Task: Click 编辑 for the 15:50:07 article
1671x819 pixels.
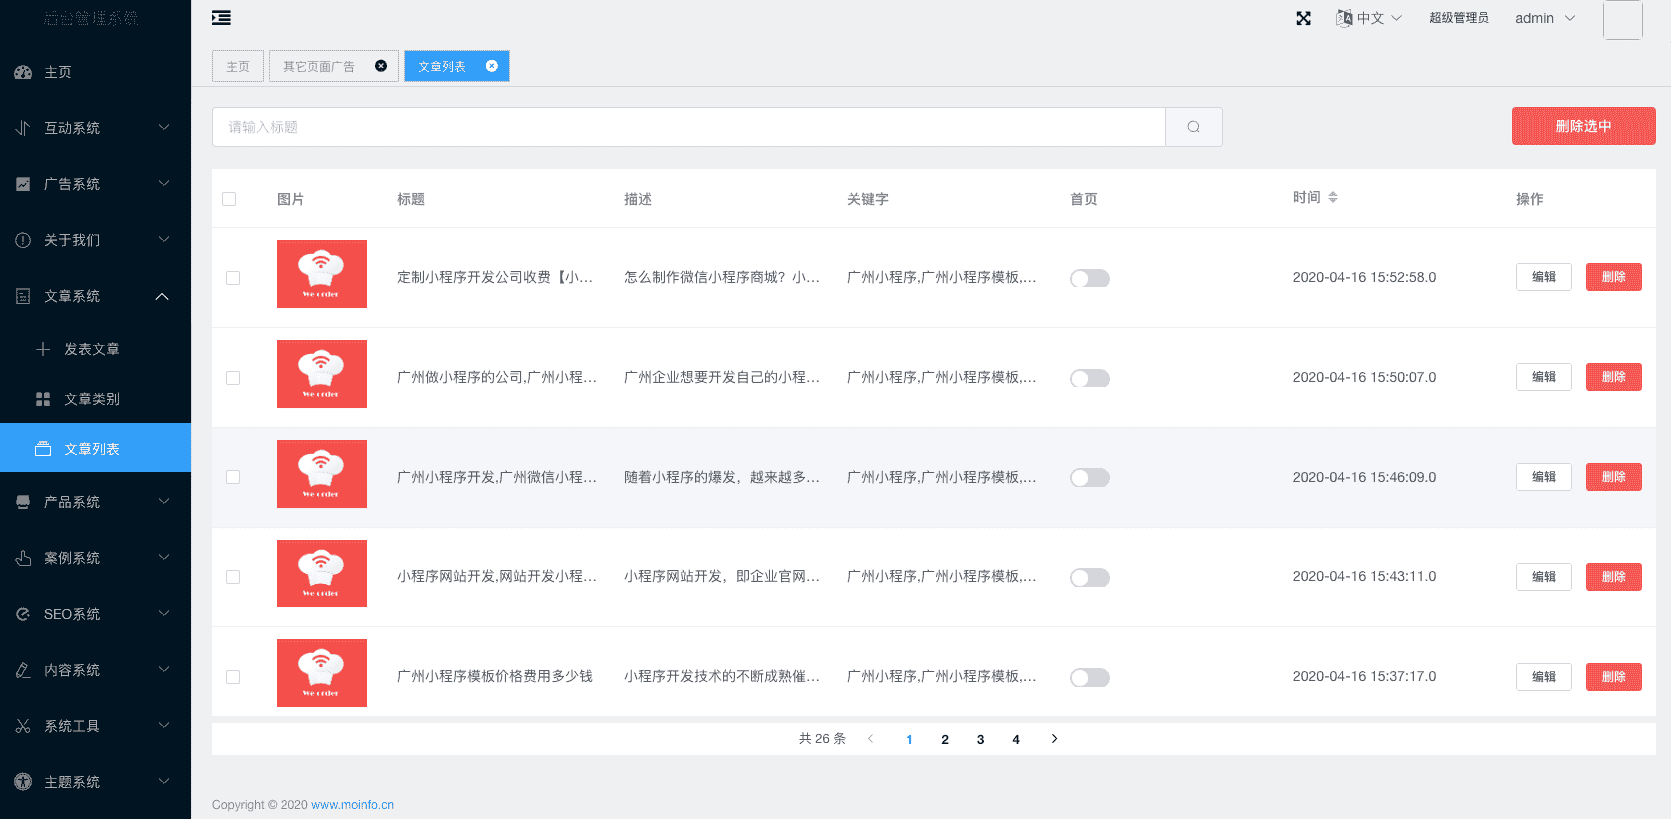Action: pos(1543,377)
